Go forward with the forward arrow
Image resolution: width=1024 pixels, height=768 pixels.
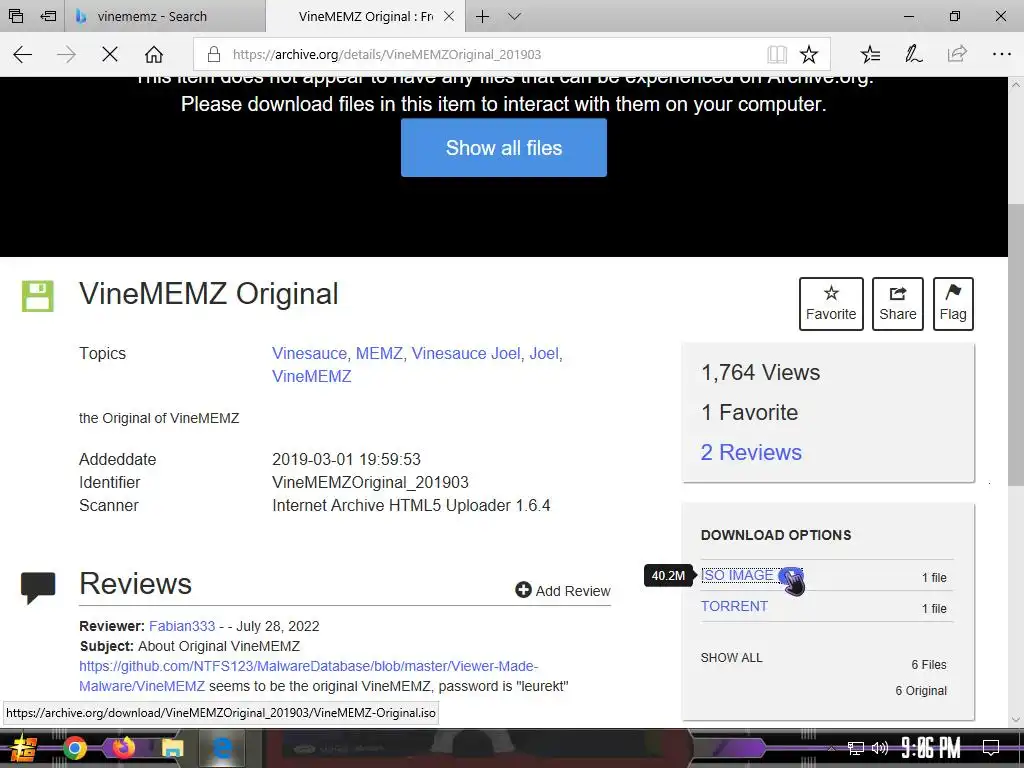coord(66,54)
